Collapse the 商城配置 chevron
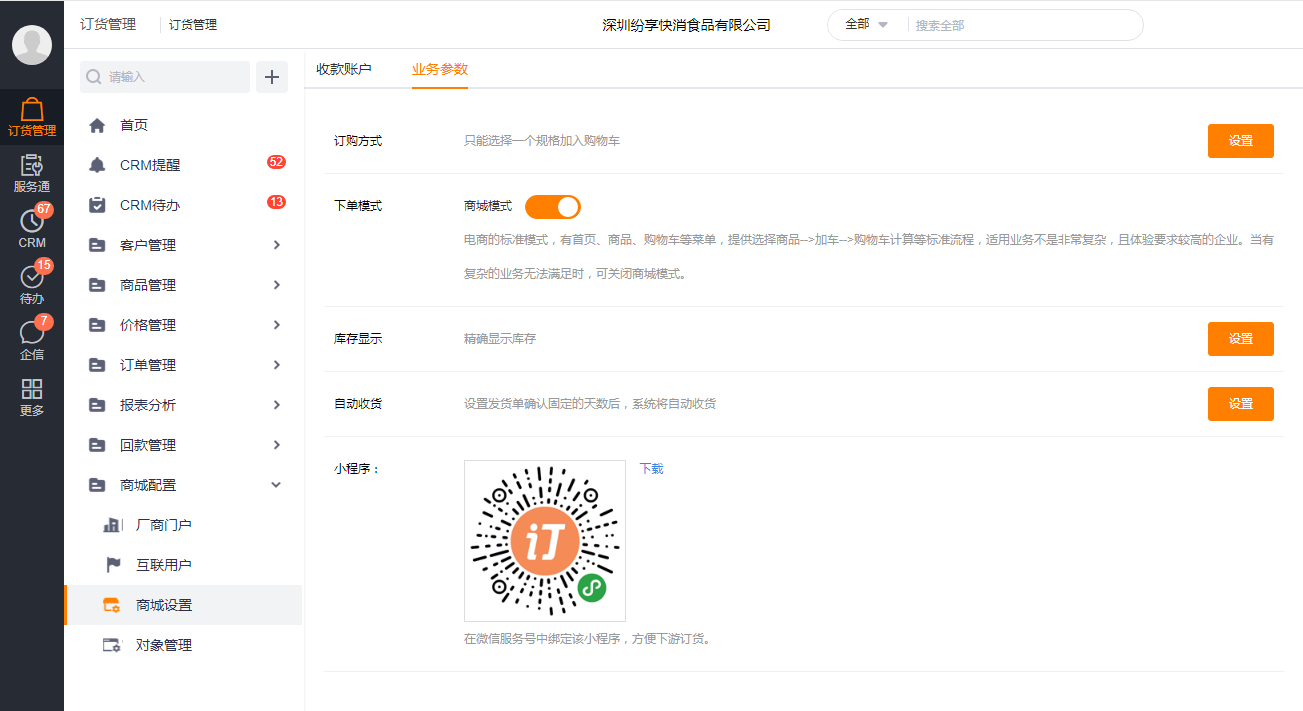1303x711 pixels. click(x=277, y=485)
